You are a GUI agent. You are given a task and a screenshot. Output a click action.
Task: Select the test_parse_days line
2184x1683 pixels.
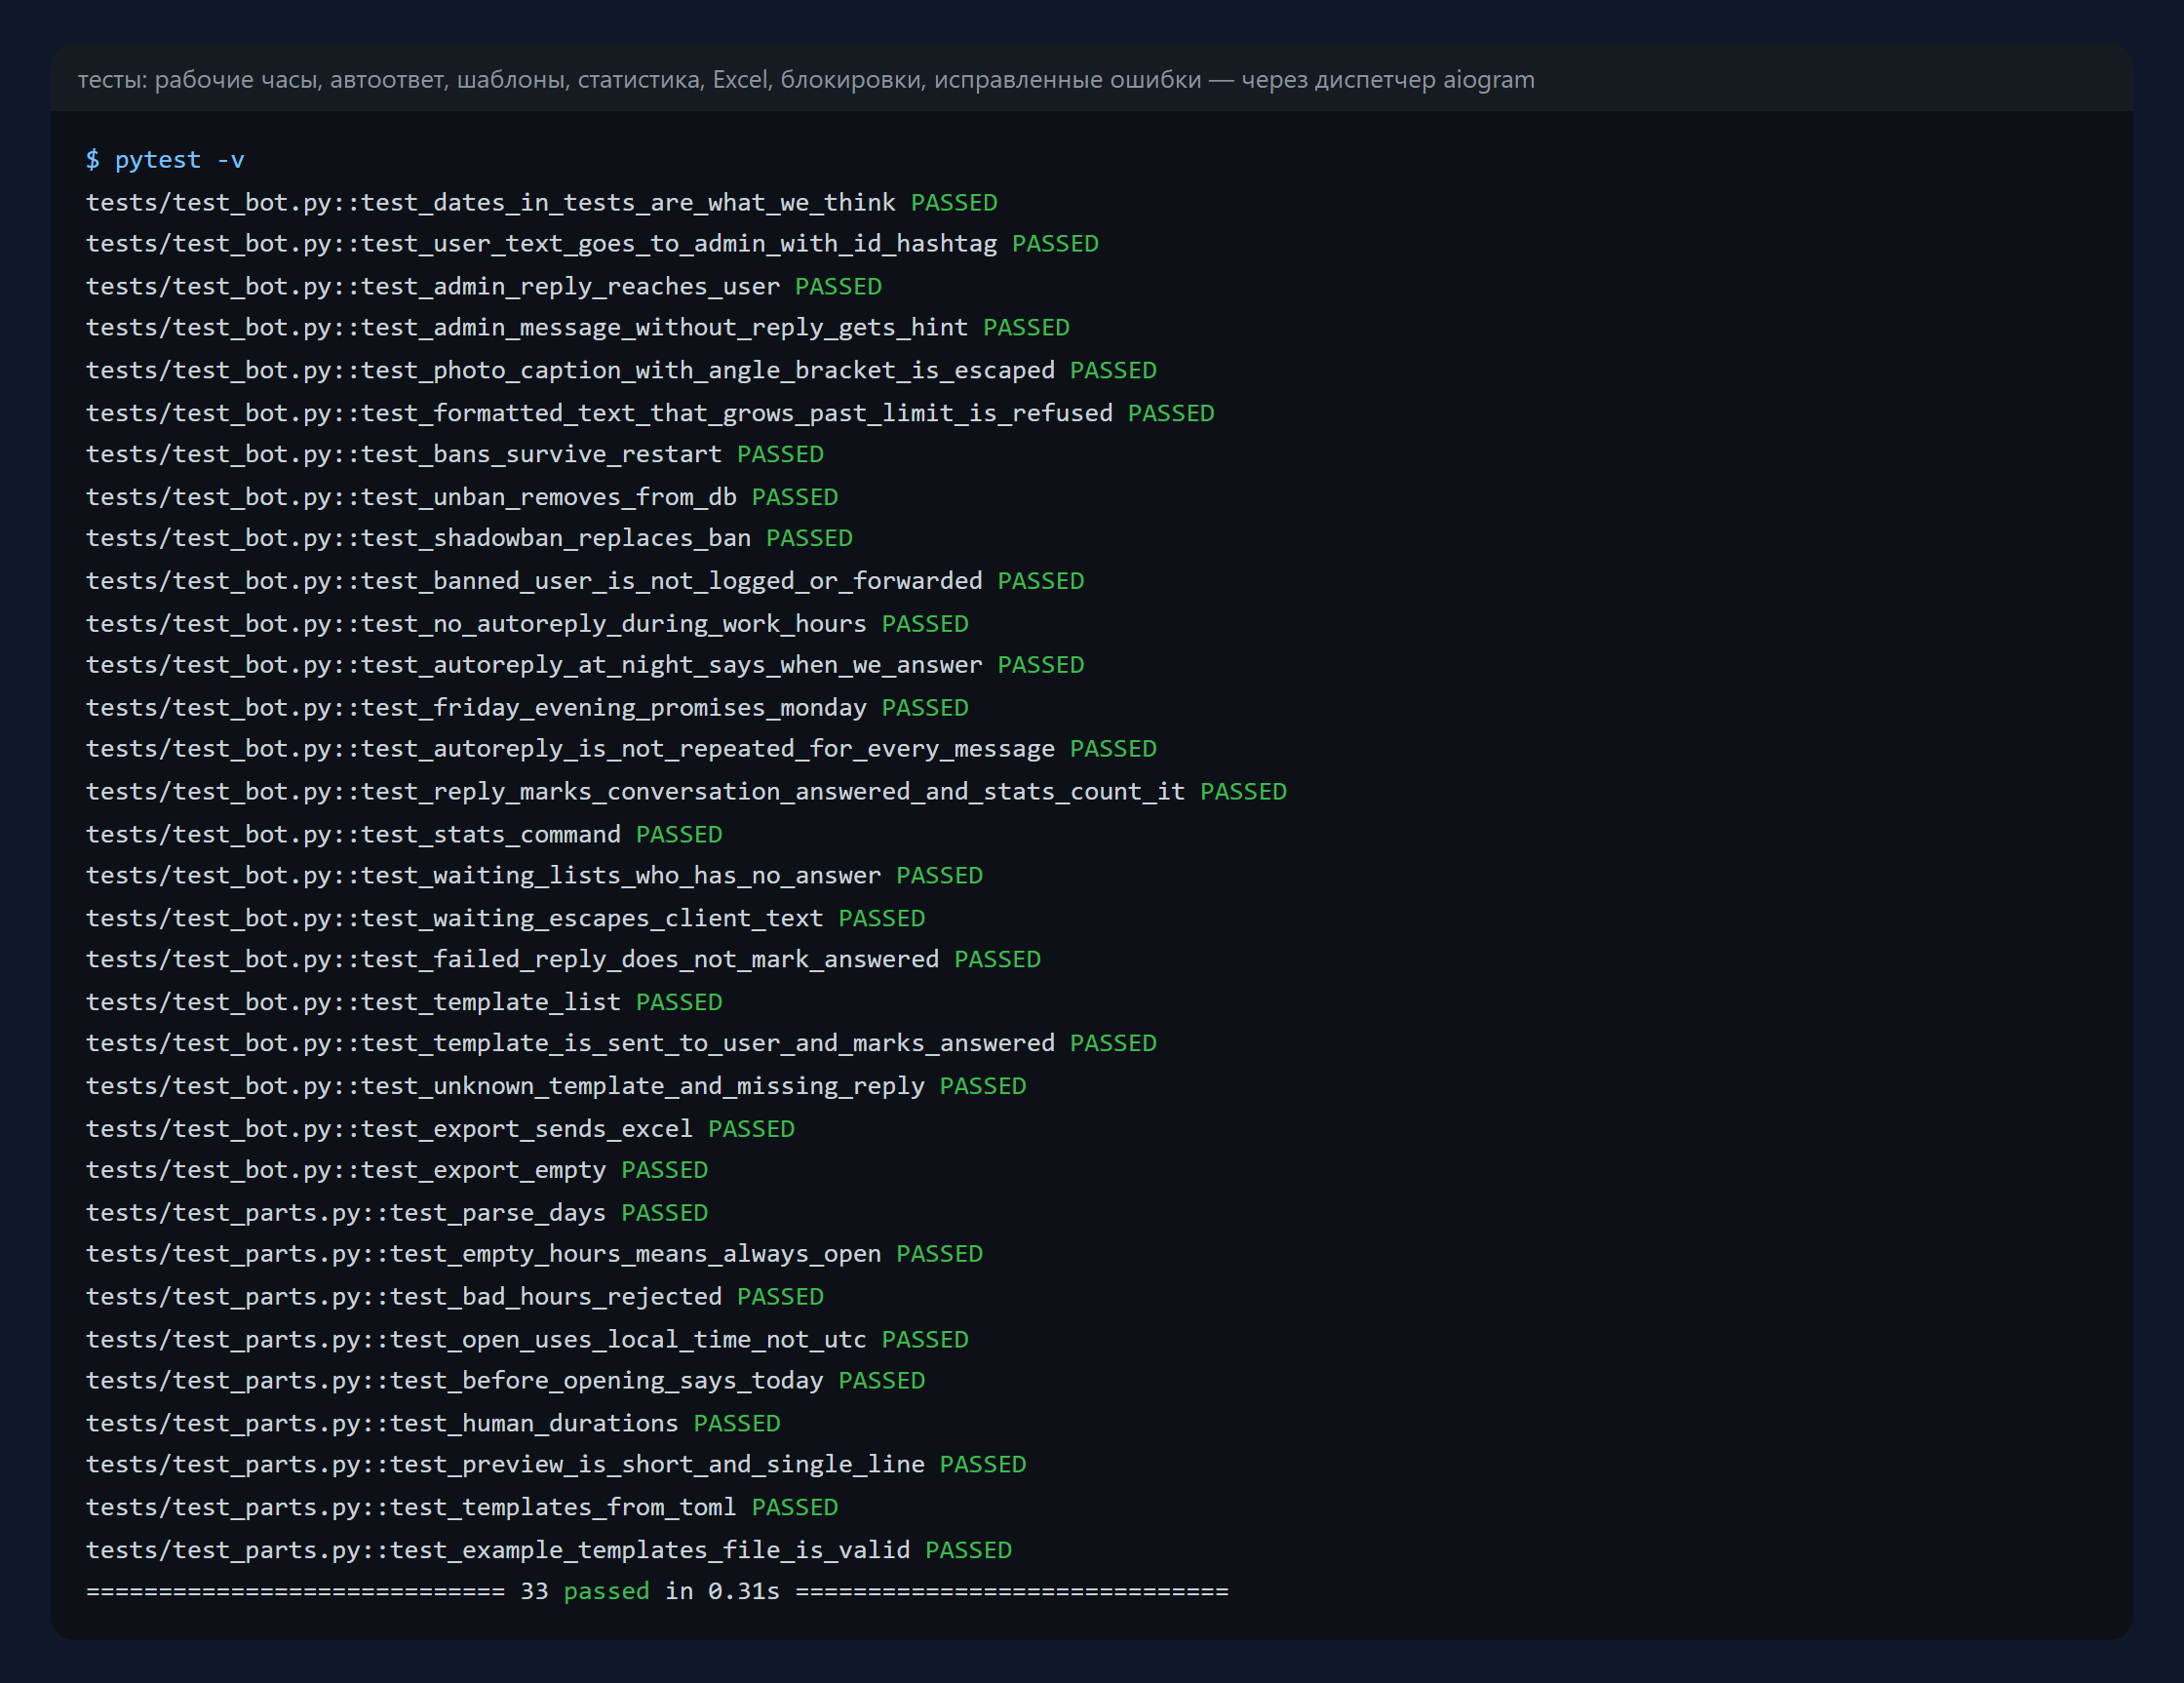click(x=397, y=1212)
